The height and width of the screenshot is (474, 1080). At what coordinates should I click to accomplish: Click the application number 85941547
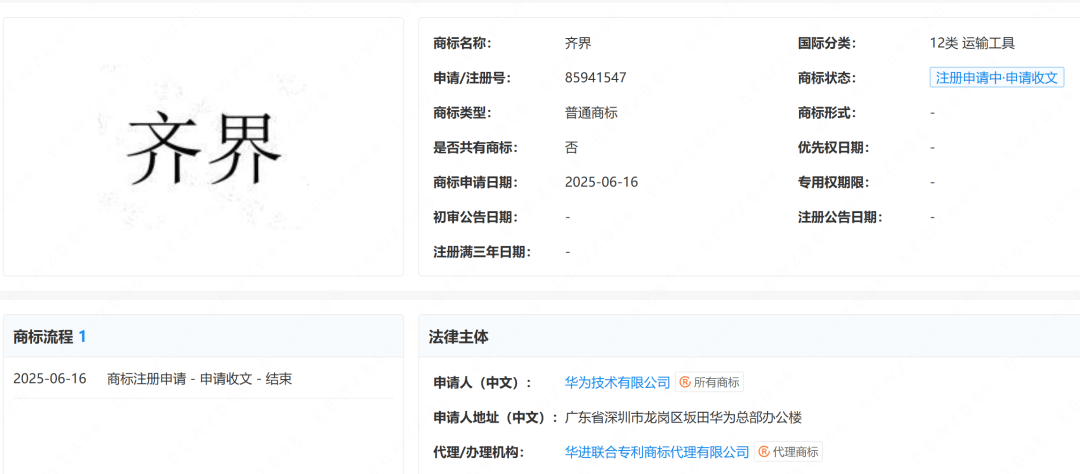point(595,78)
